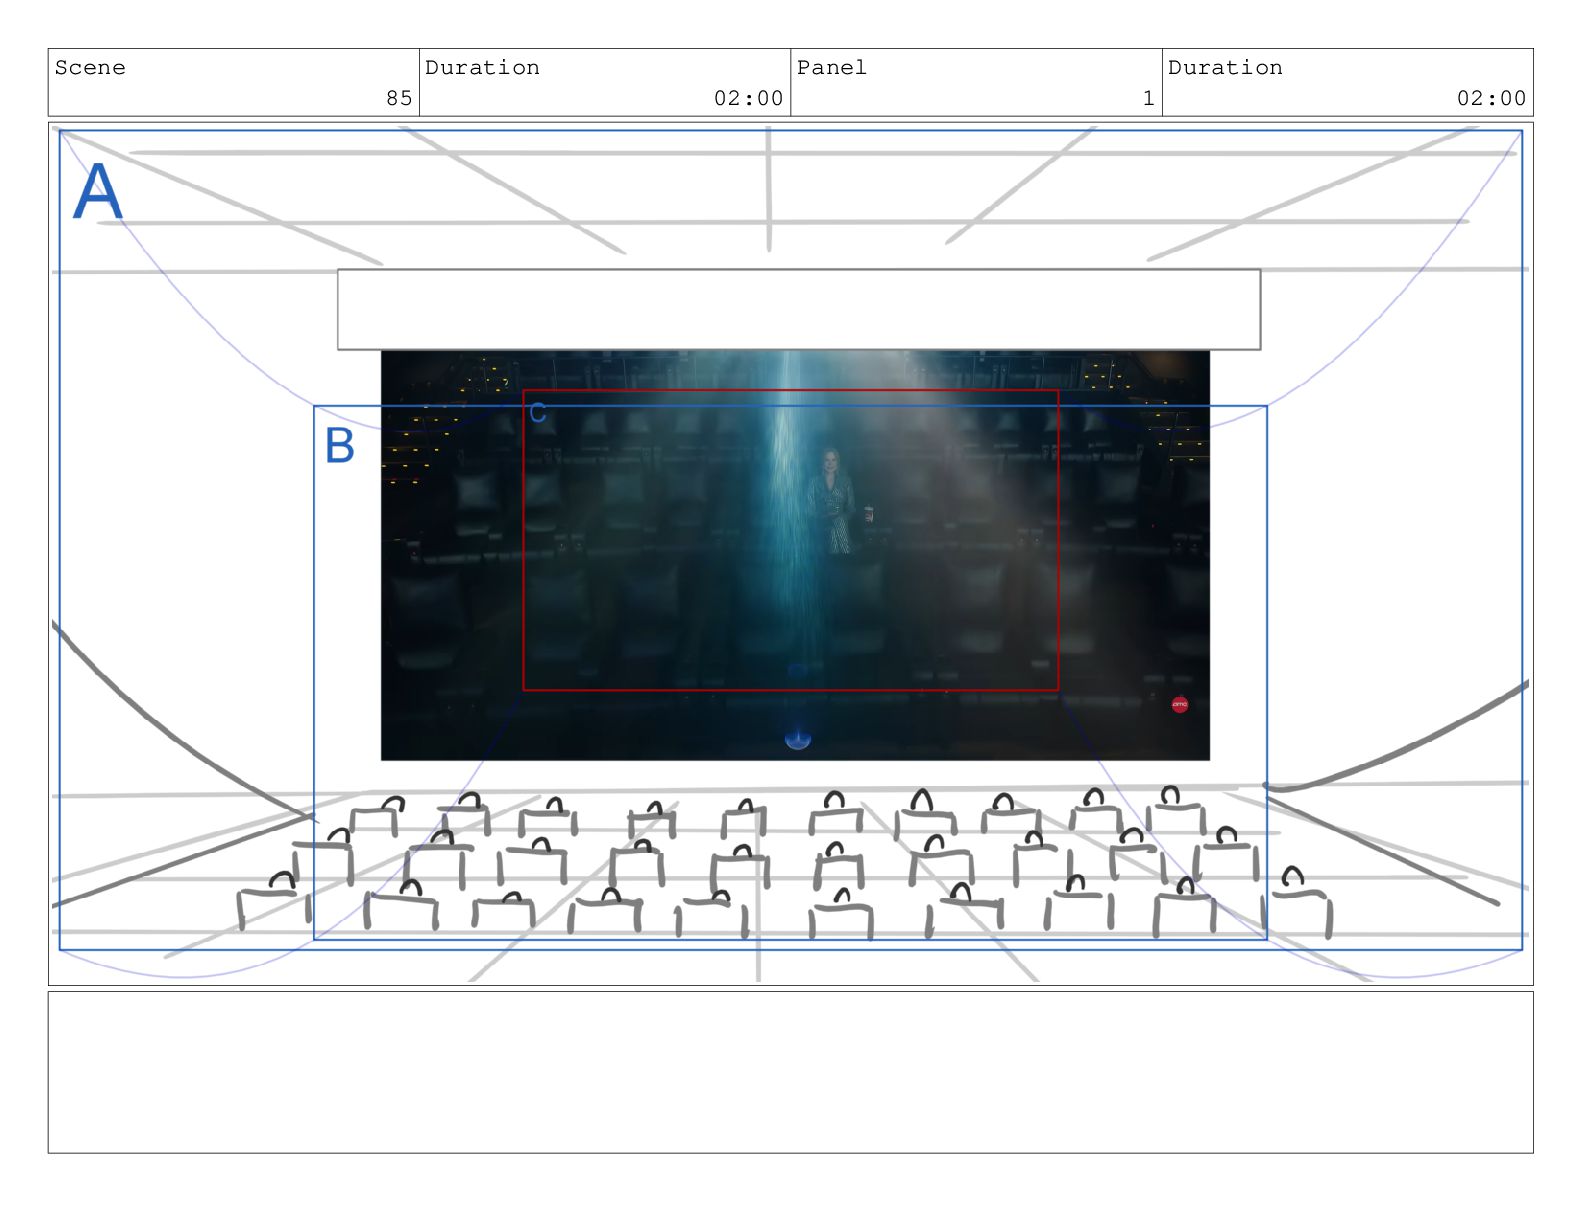Image resolution: width=1582 pixels, height=1225 pixels.
Task: Click the Panel header label
Action: click(831, 68)
